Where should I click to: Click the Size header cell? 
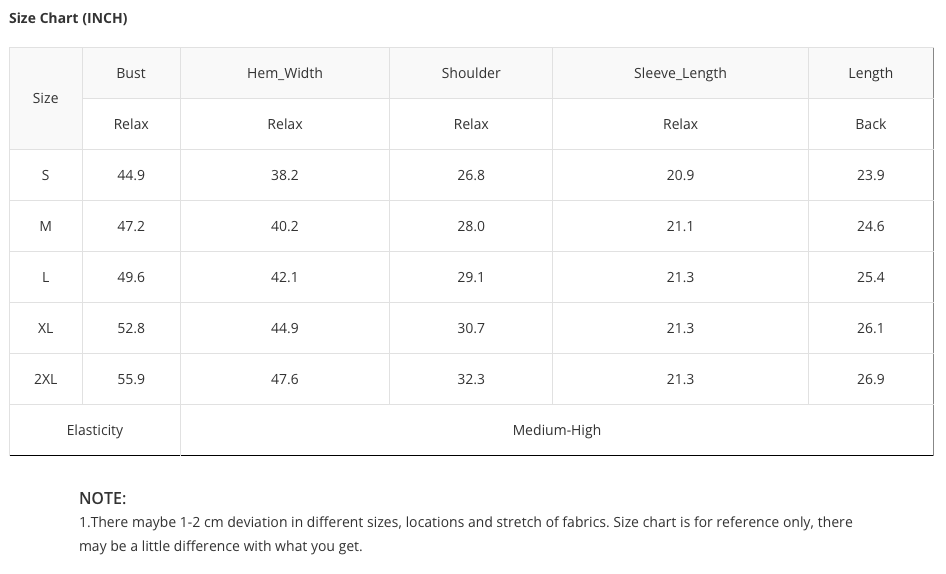[45, 98]
